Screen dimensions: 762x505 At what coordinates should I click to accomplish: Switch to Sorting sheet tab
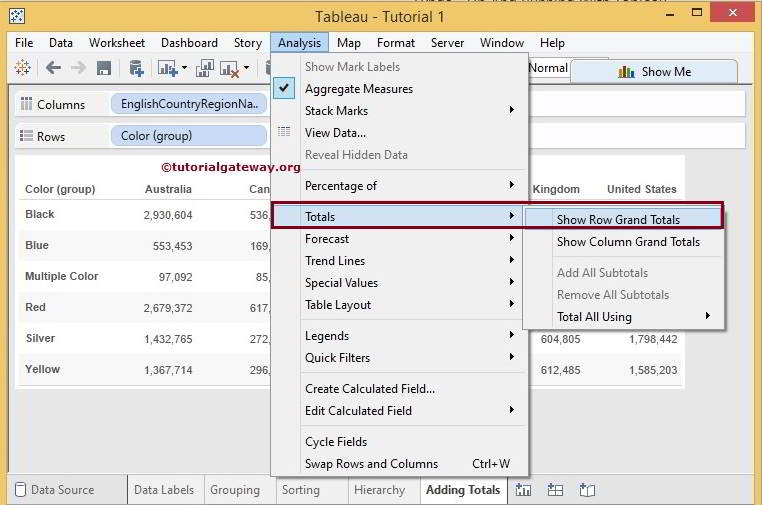(301, 489)
